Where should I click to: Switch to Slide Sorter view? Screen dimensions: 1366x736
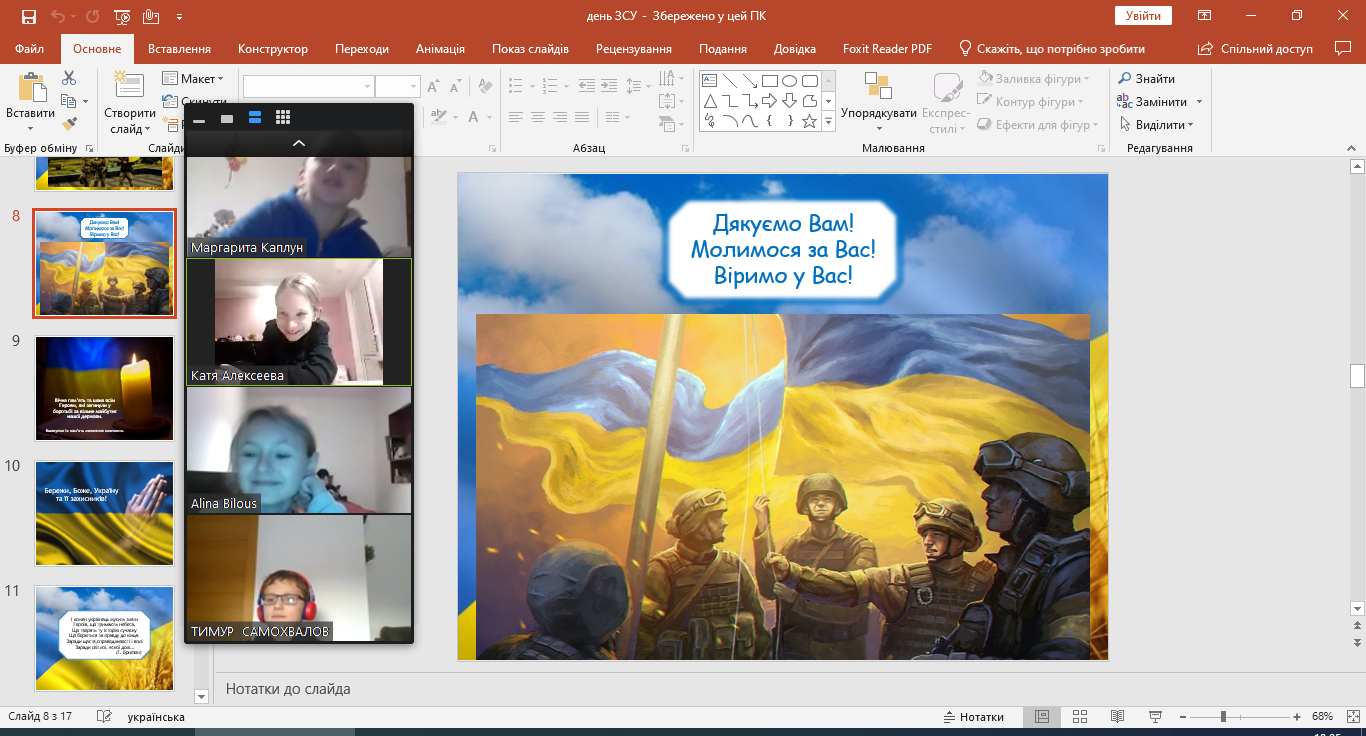[1079, 717]
